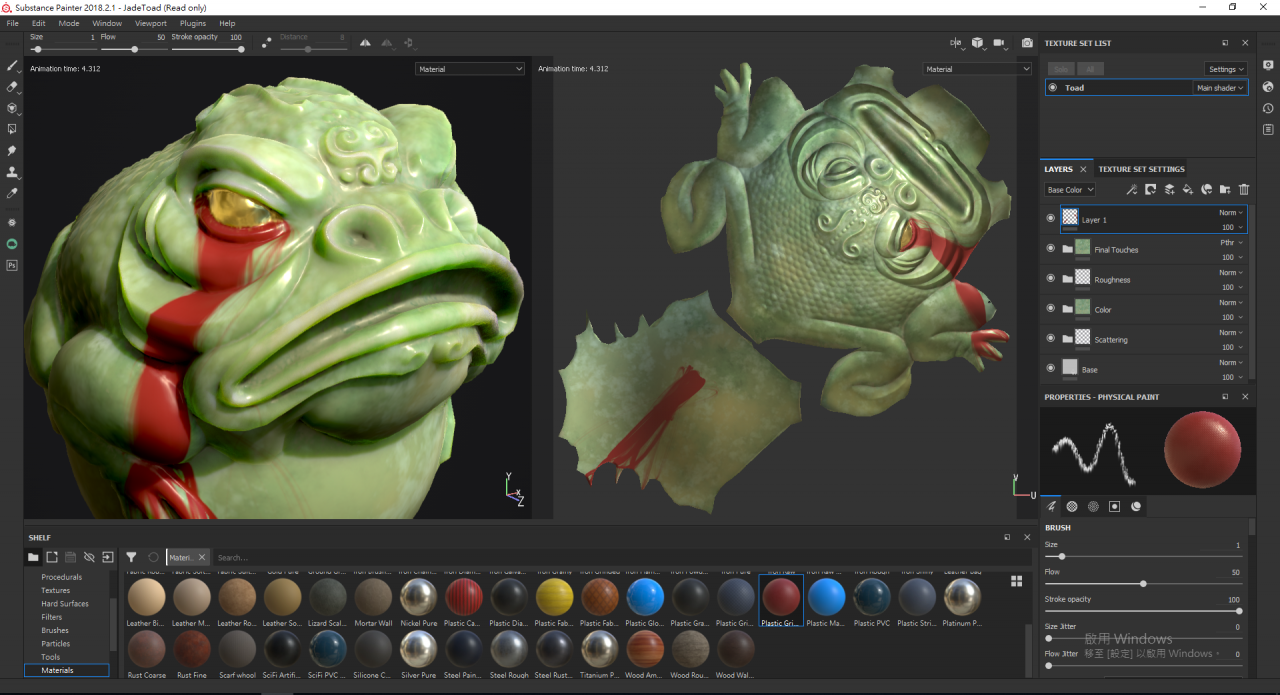Pick the Nickel Pure material thumbnail
The height and width of the screenshot is (695, 1280).
tap(418, 598)
